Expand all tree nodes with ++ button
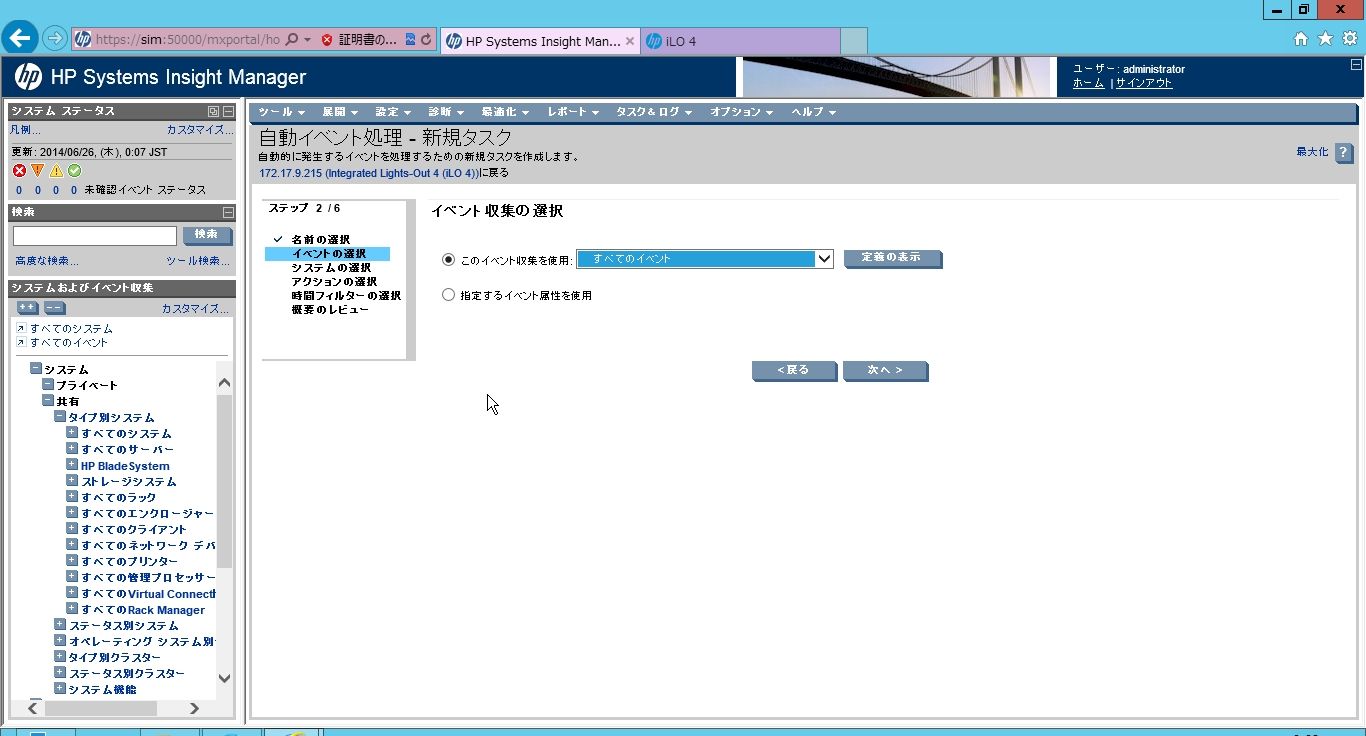Viewport: 1366px width, 736px height. [x=28, y=308]
